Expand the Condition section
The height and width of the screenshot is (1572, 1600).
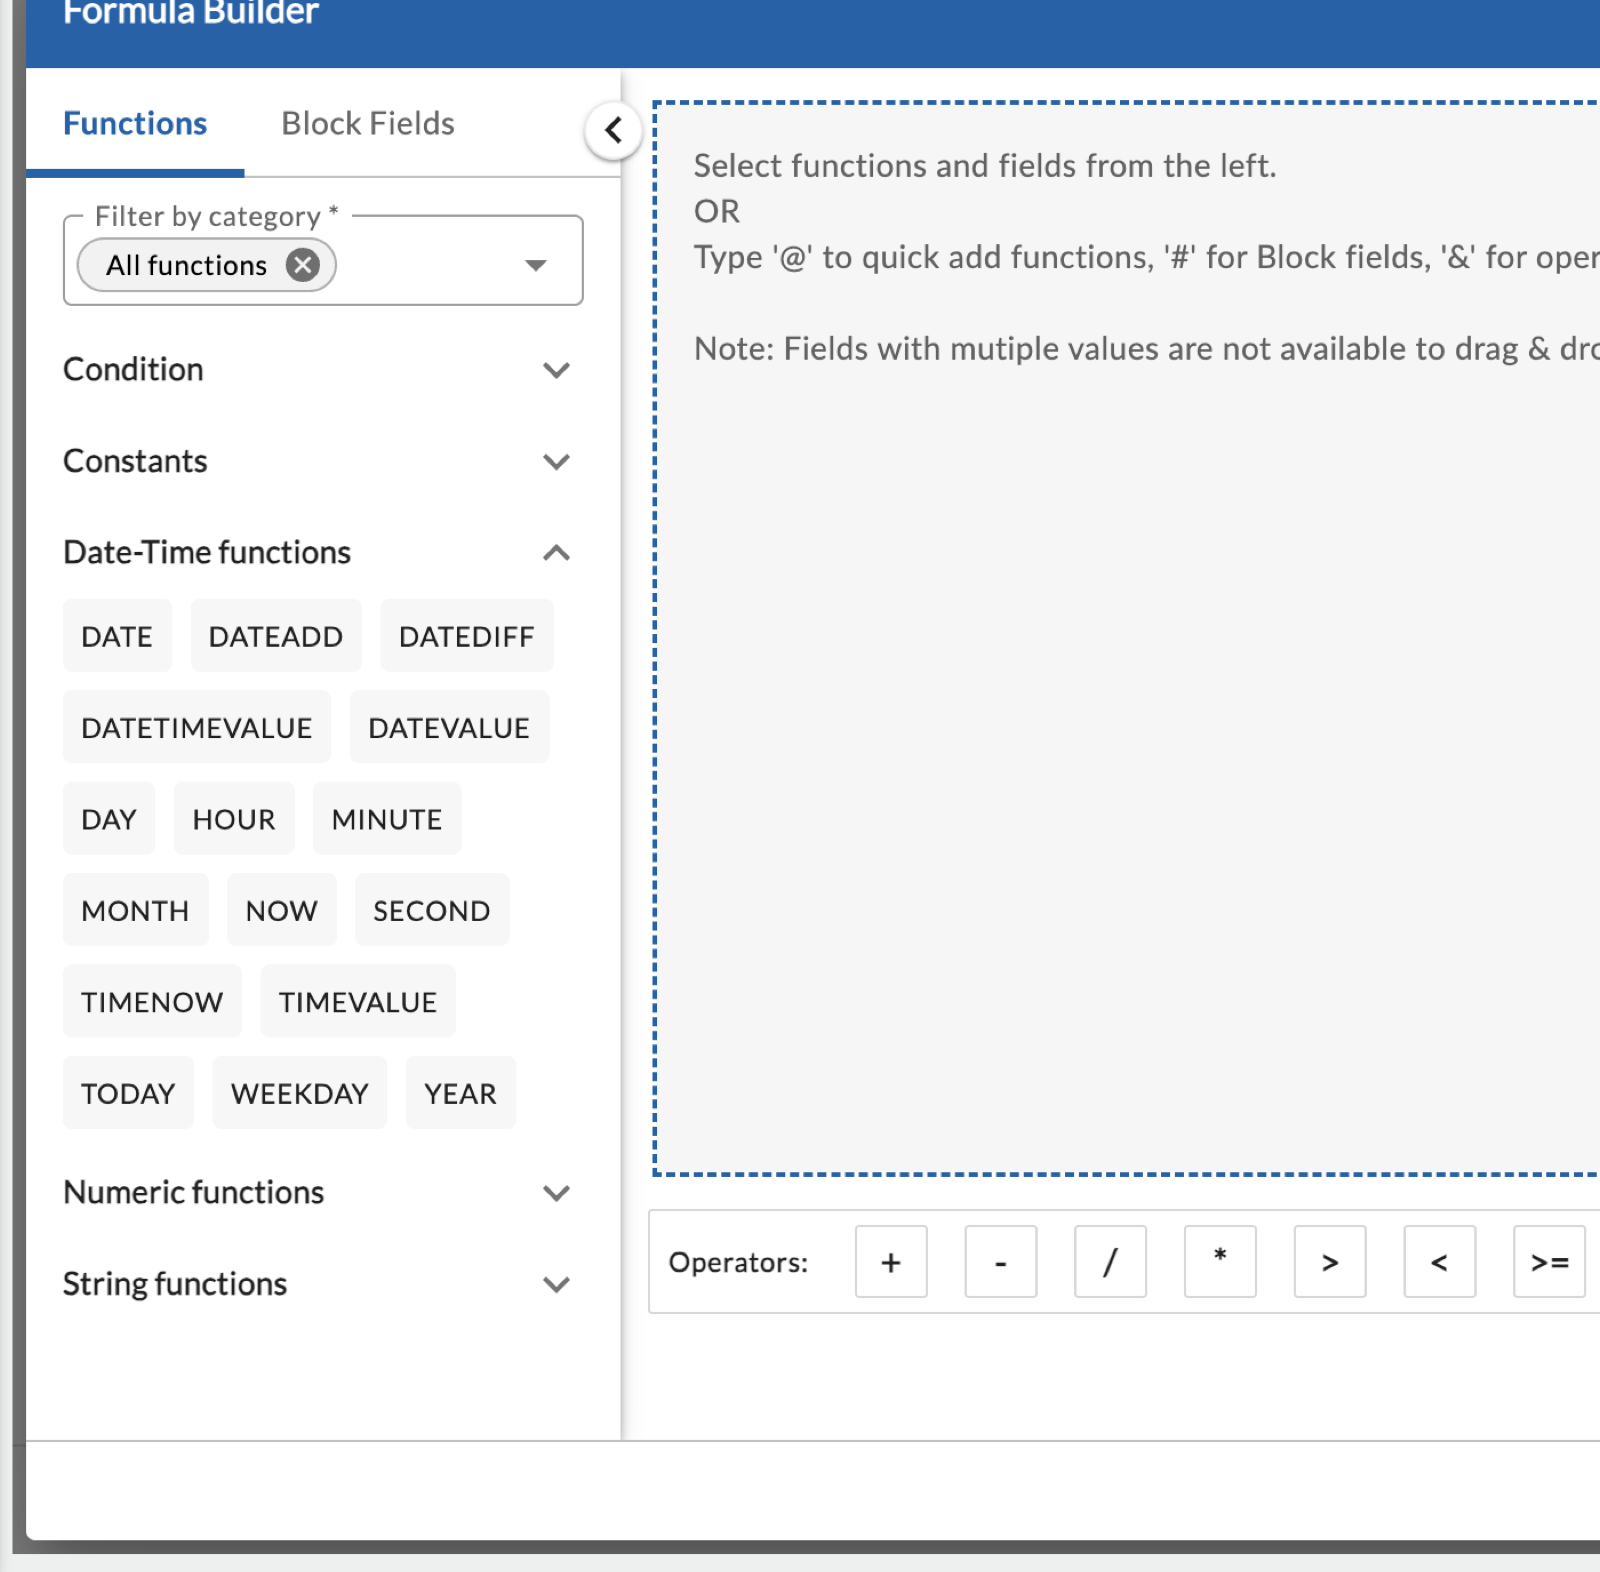pos(317,370)
